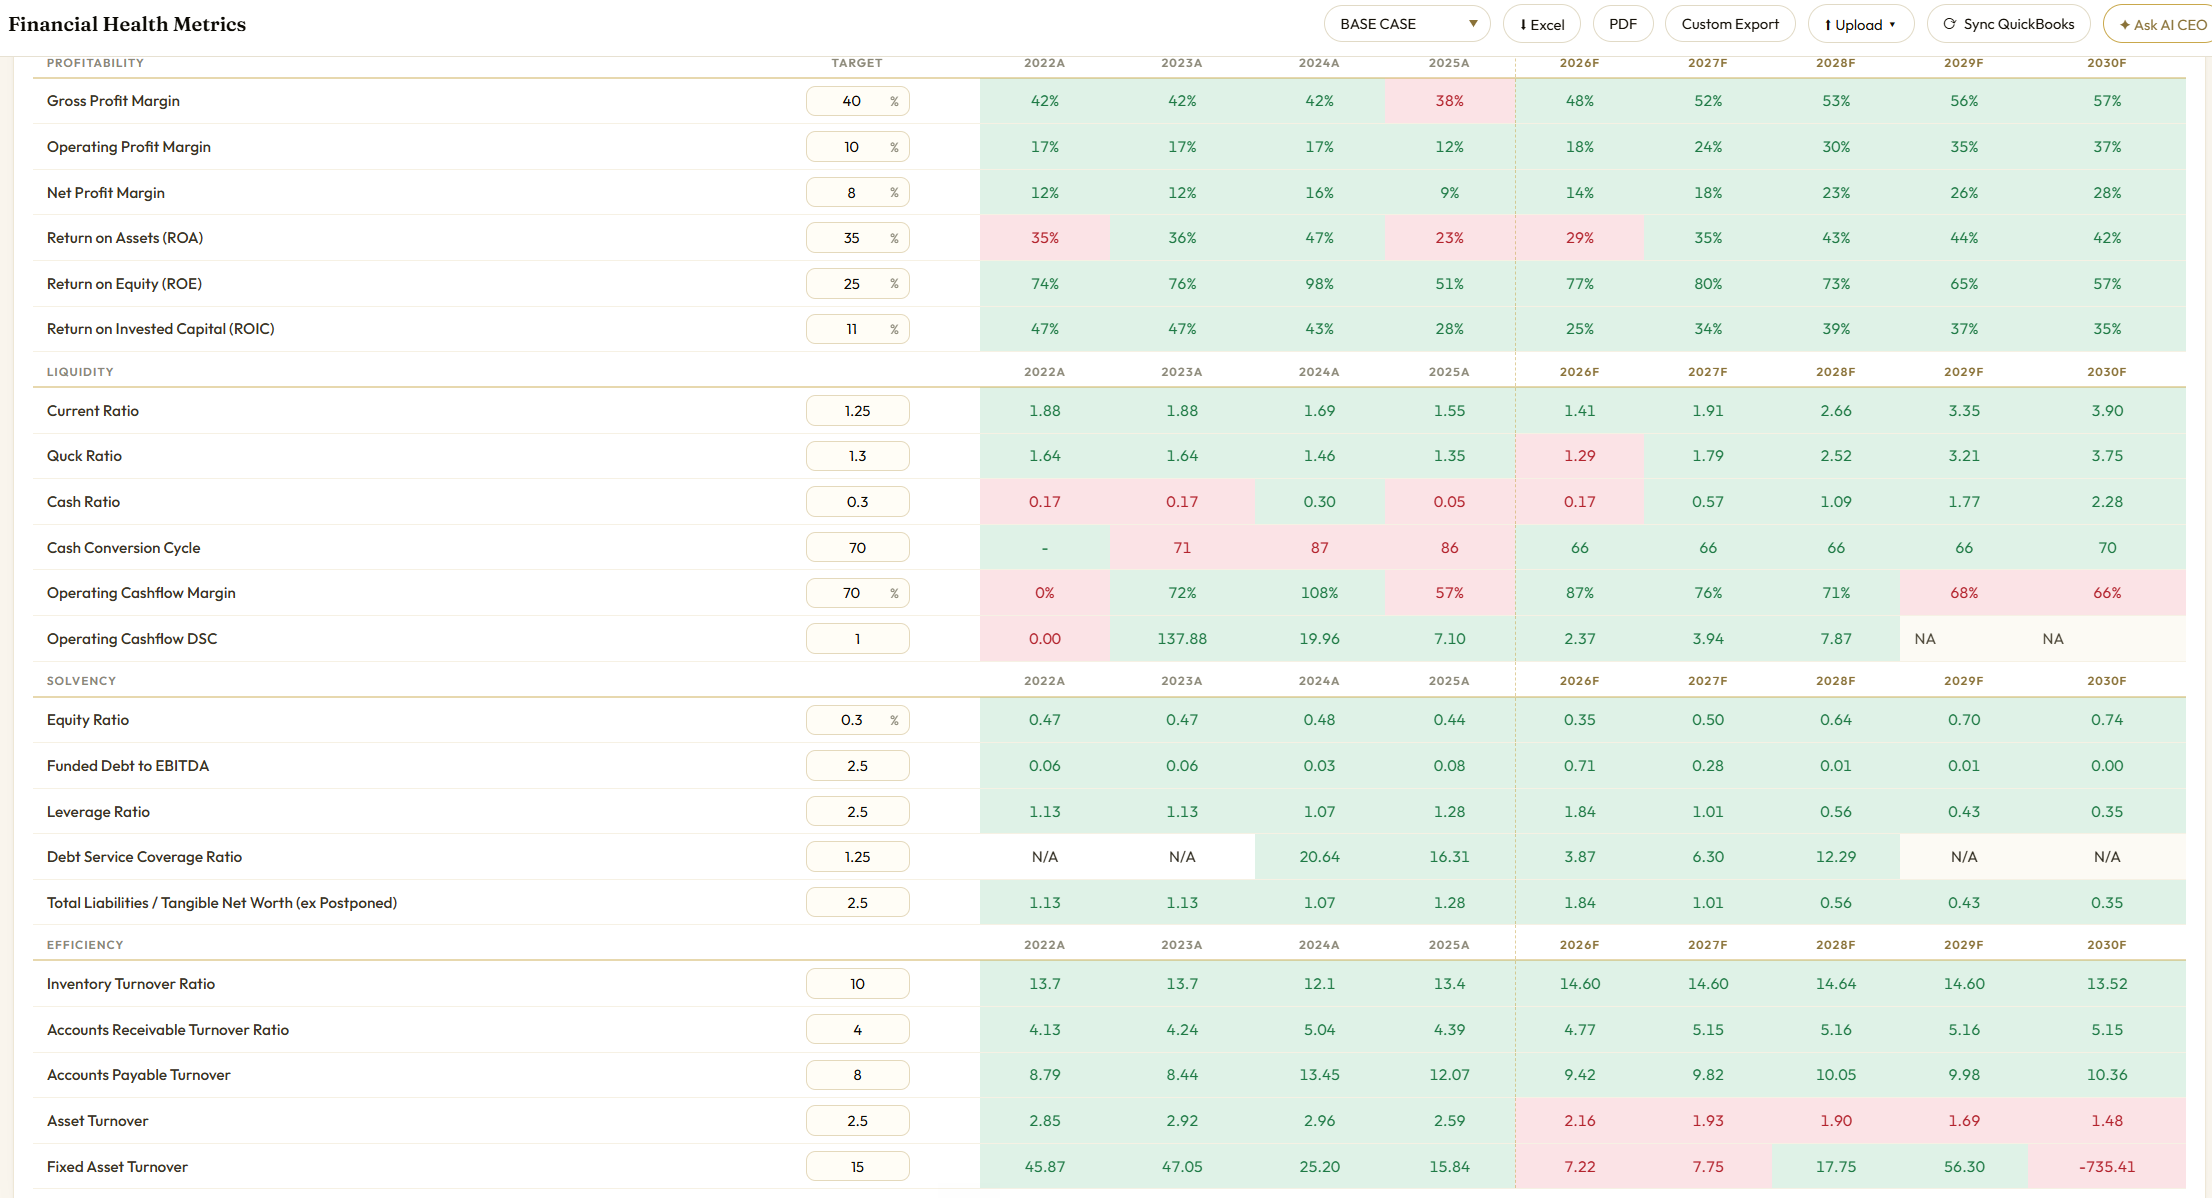This screenshot has height=1198, width=2212.
Task: Click the Total Liabilities / Tangible Net Worth label
Action: [222, 903]
